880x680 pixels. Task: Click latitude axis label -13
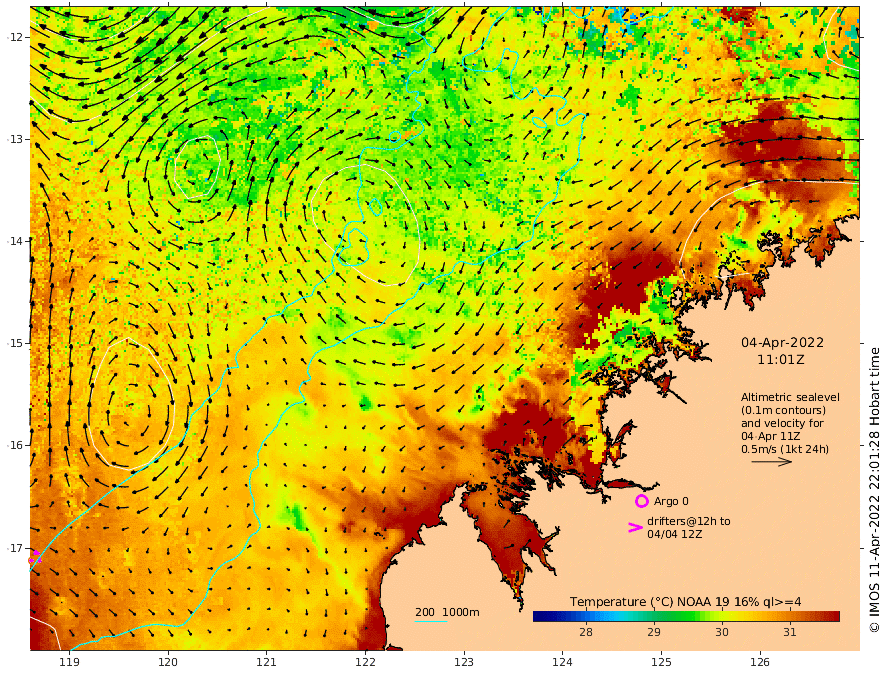point(15,139)
